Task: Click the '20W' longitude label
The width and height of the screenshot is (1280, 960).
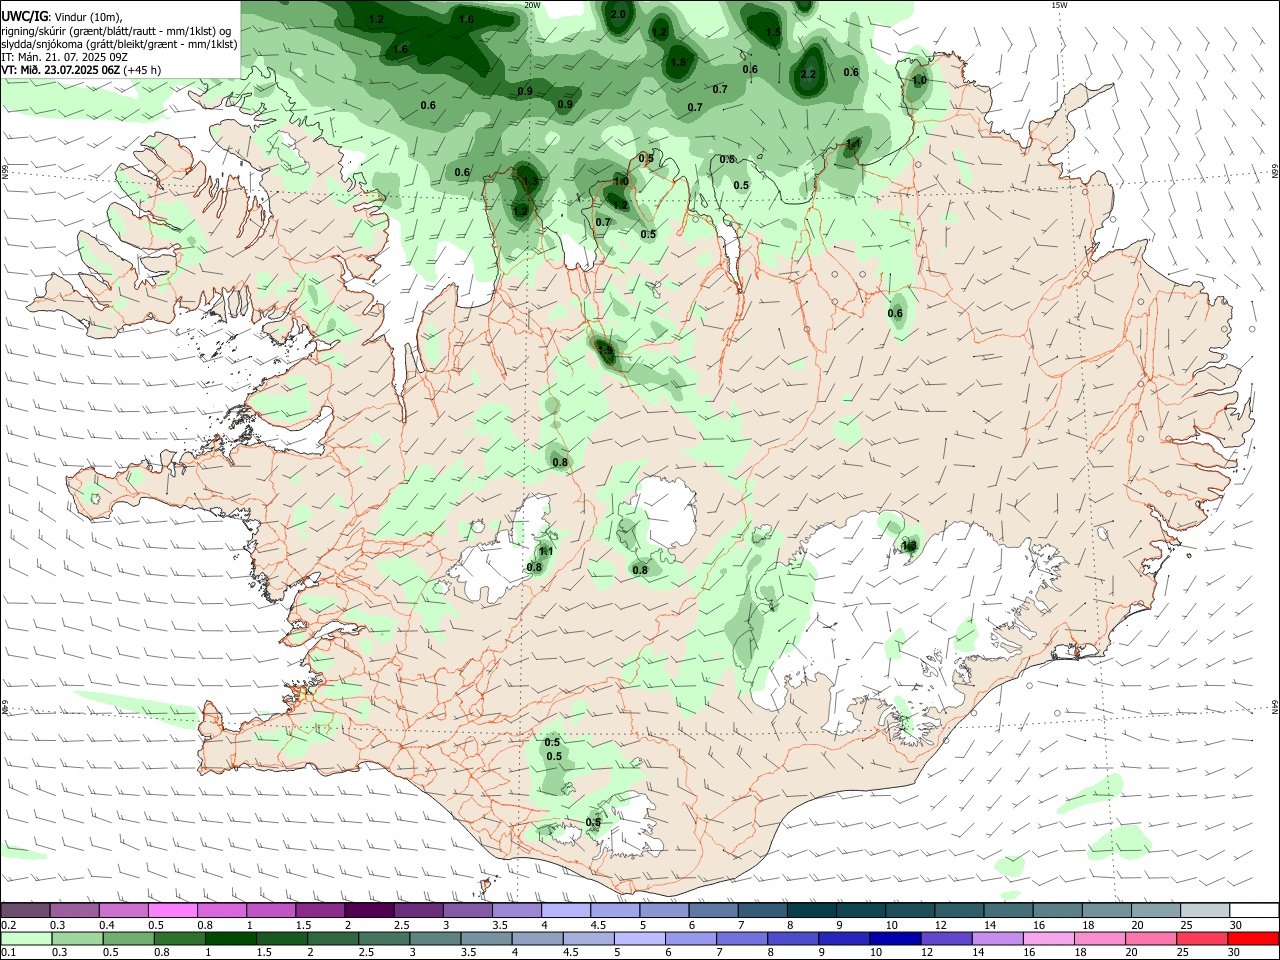Action: pyautogui.click(x=532, y=5)
